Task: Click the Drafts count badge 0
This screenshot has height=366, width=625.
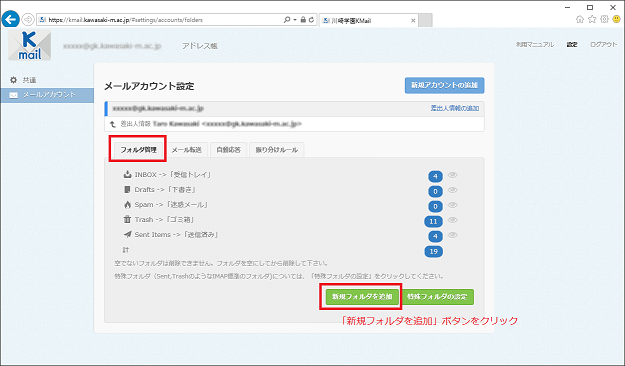Action: point(435,191)
